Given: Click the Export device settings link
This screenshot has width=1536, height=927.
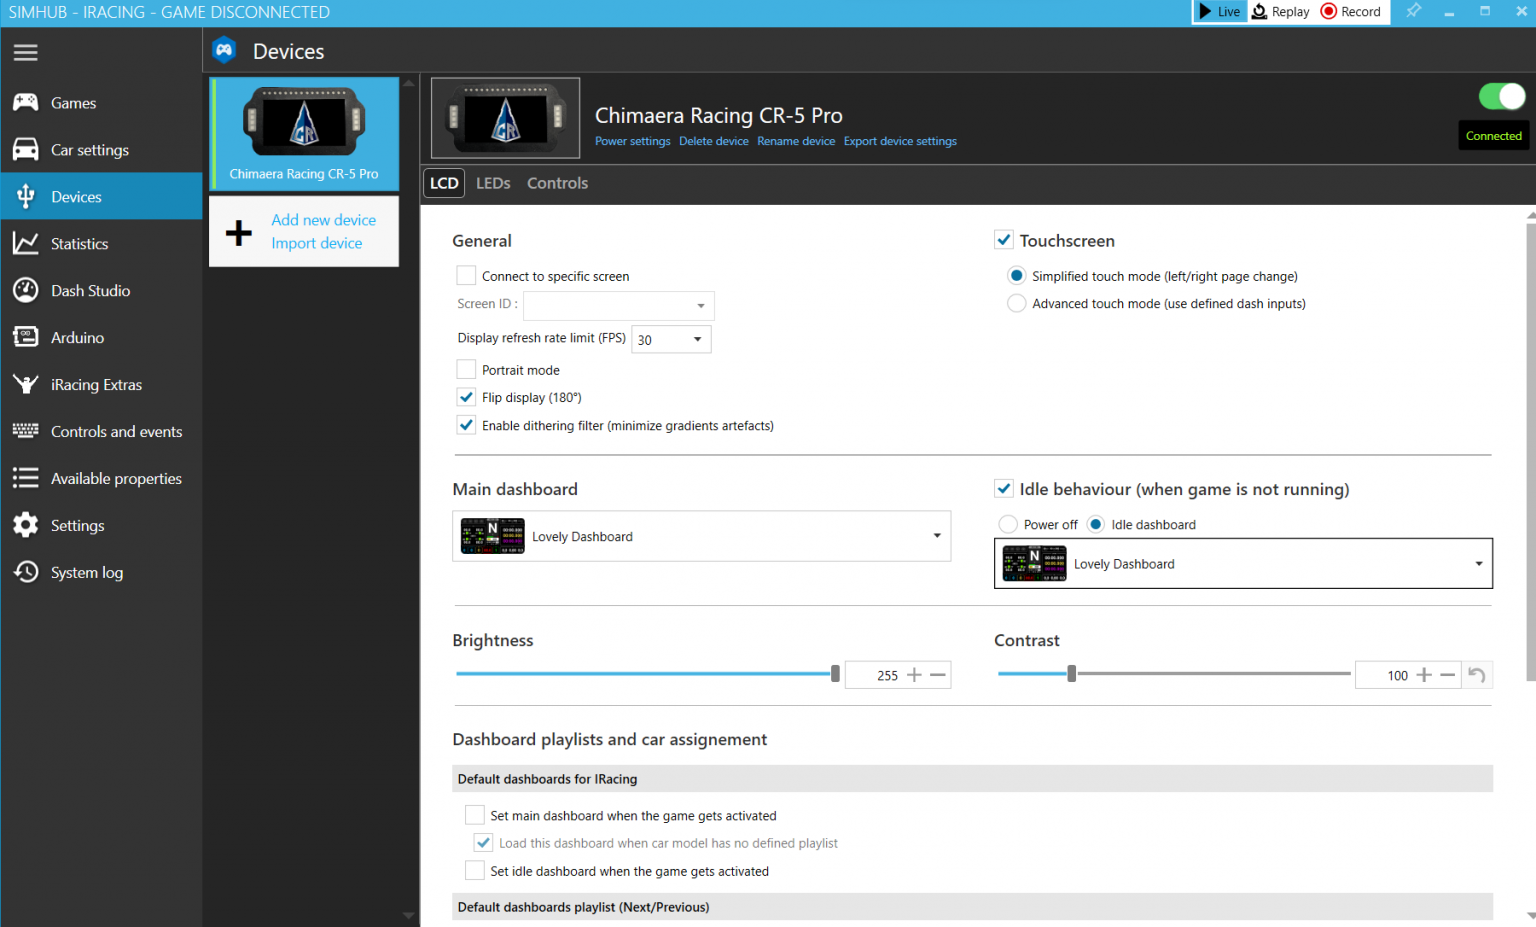Looking at the screenshot, I should coord(900,141).
